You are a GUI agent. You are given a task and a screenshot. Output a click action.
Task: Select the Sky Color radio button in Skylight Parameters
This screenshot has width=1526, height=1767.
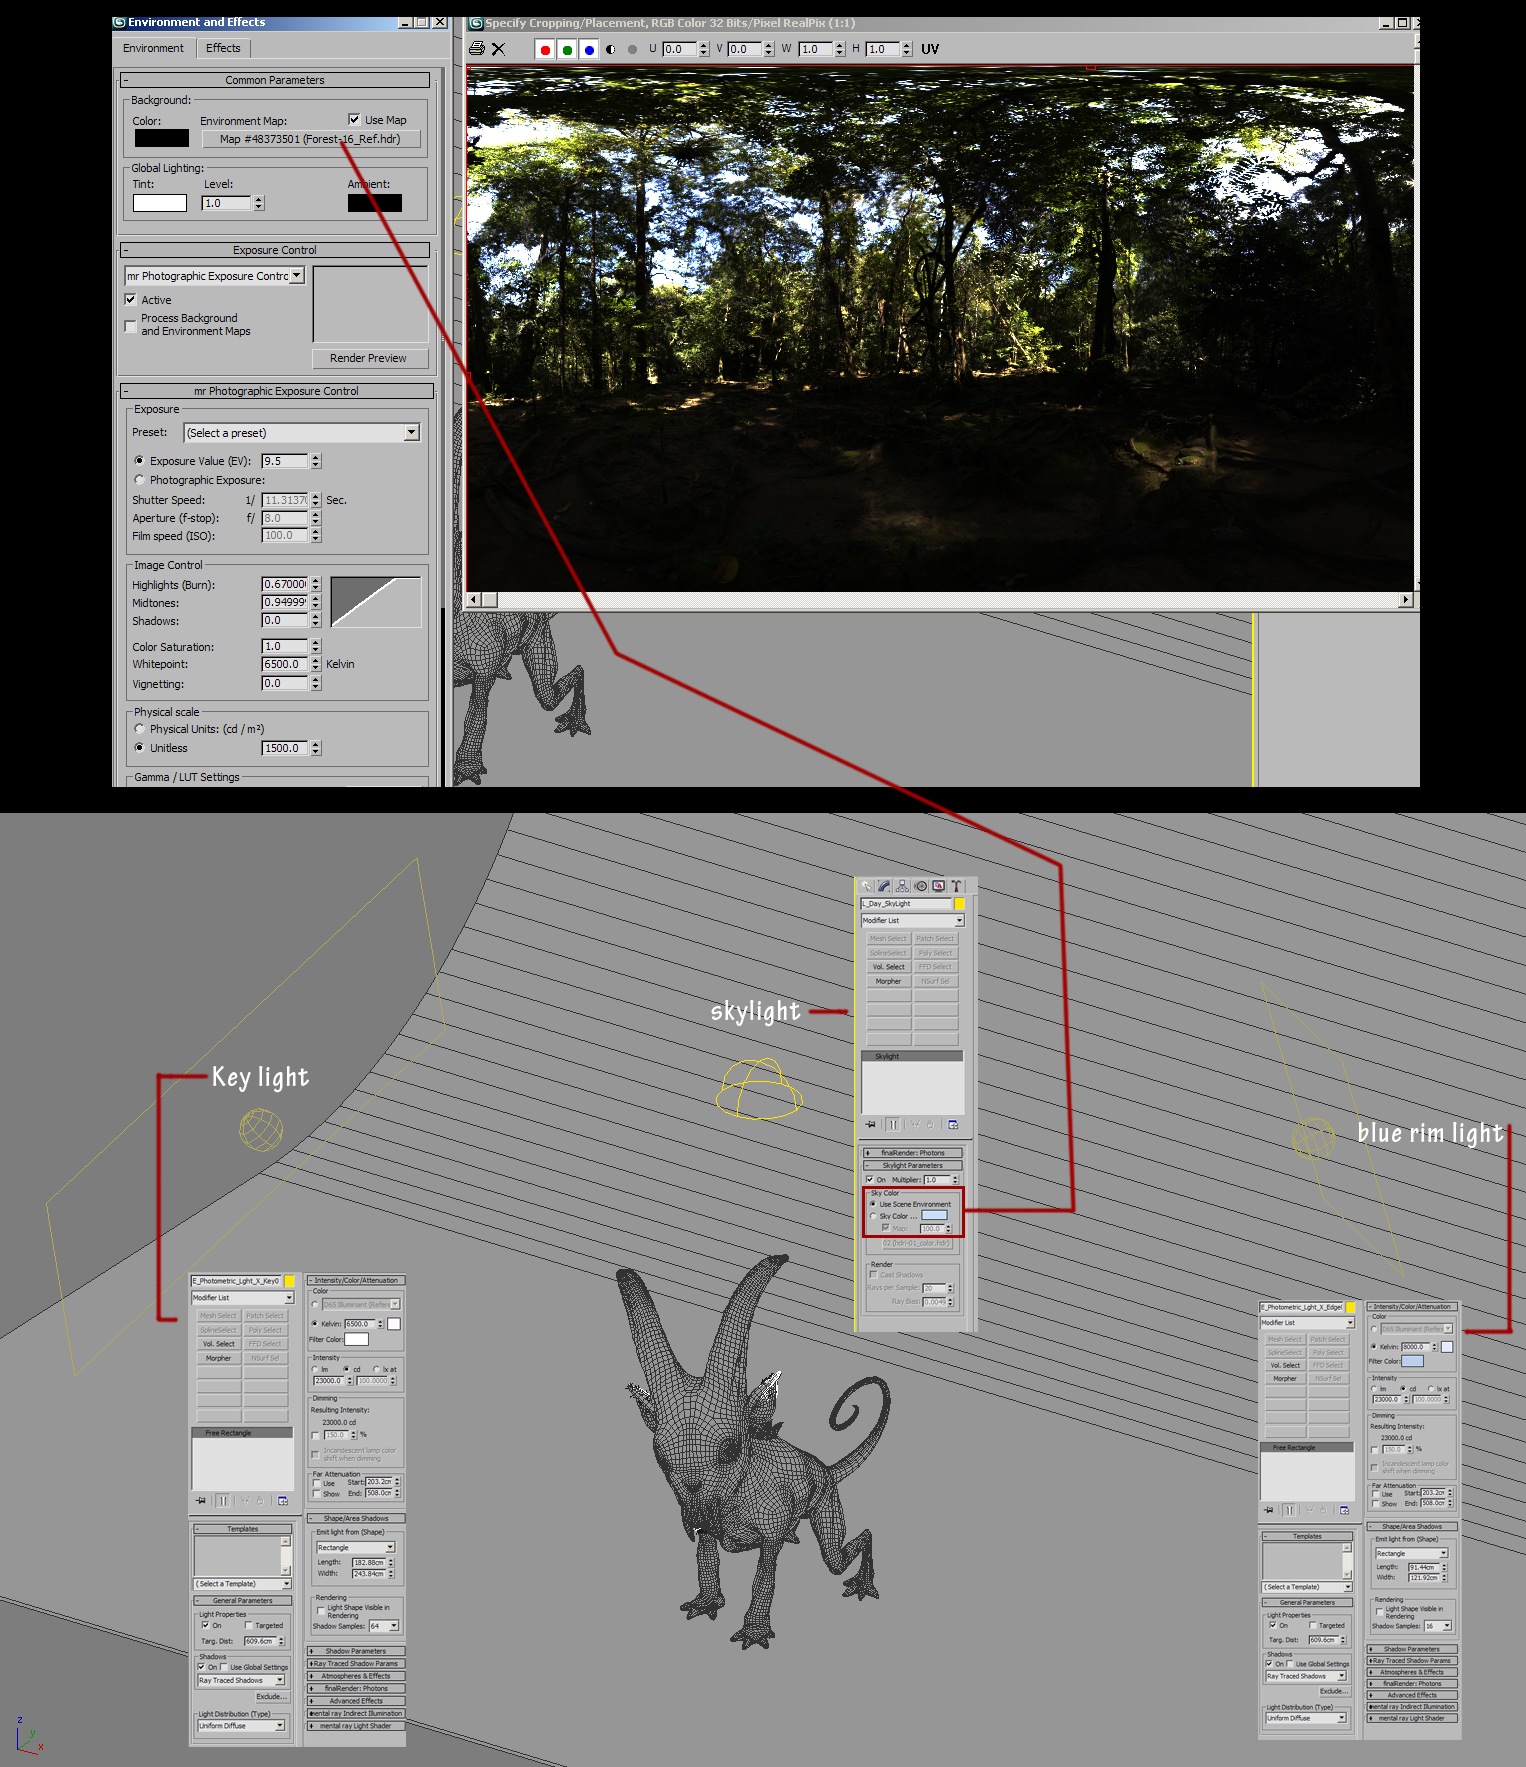[x=873, y=1216]
